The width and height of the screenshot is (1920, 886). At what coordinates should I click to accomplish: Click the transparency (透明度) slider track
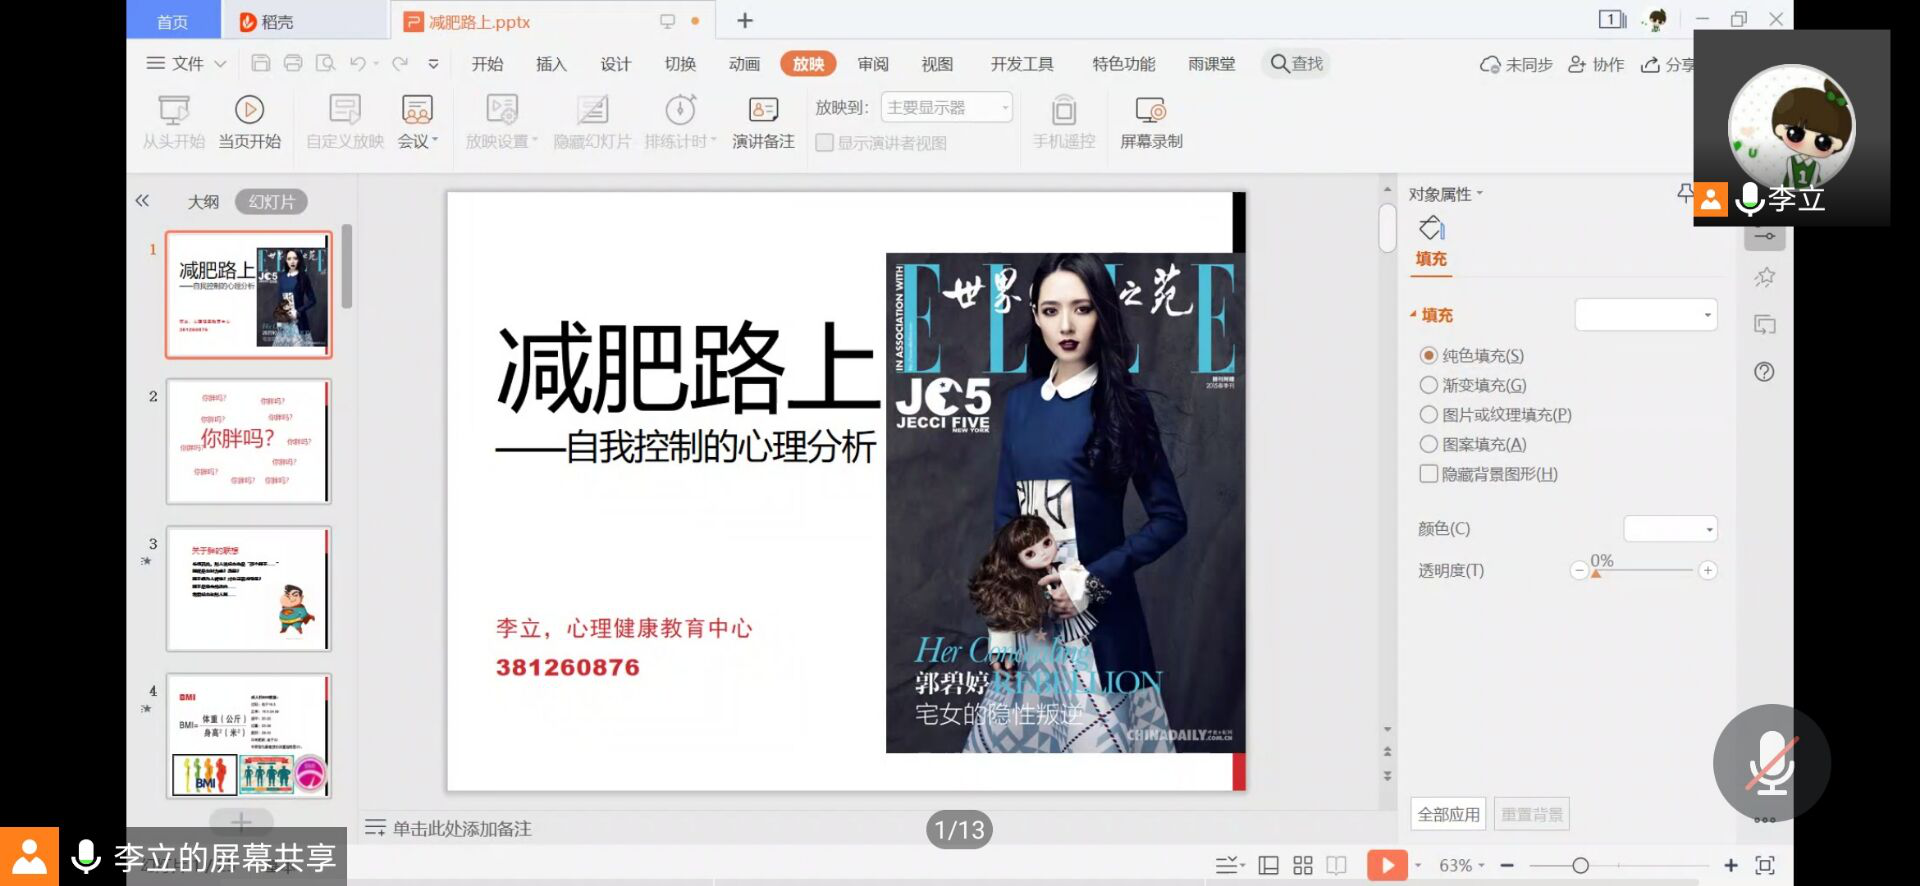click(x=1643, y=570)
